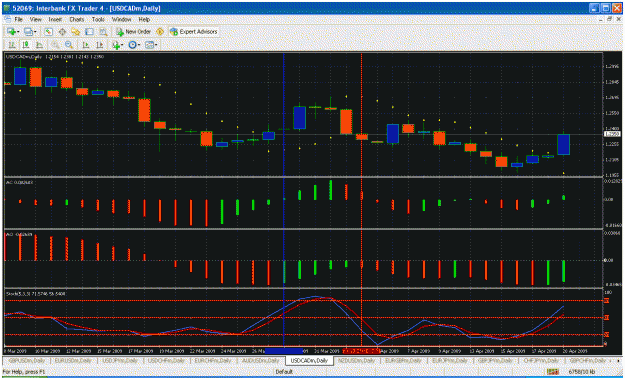Click the chart document icon in menu bar
The width and height of the screenshot is (625, 378).
(x=7, y=19)
